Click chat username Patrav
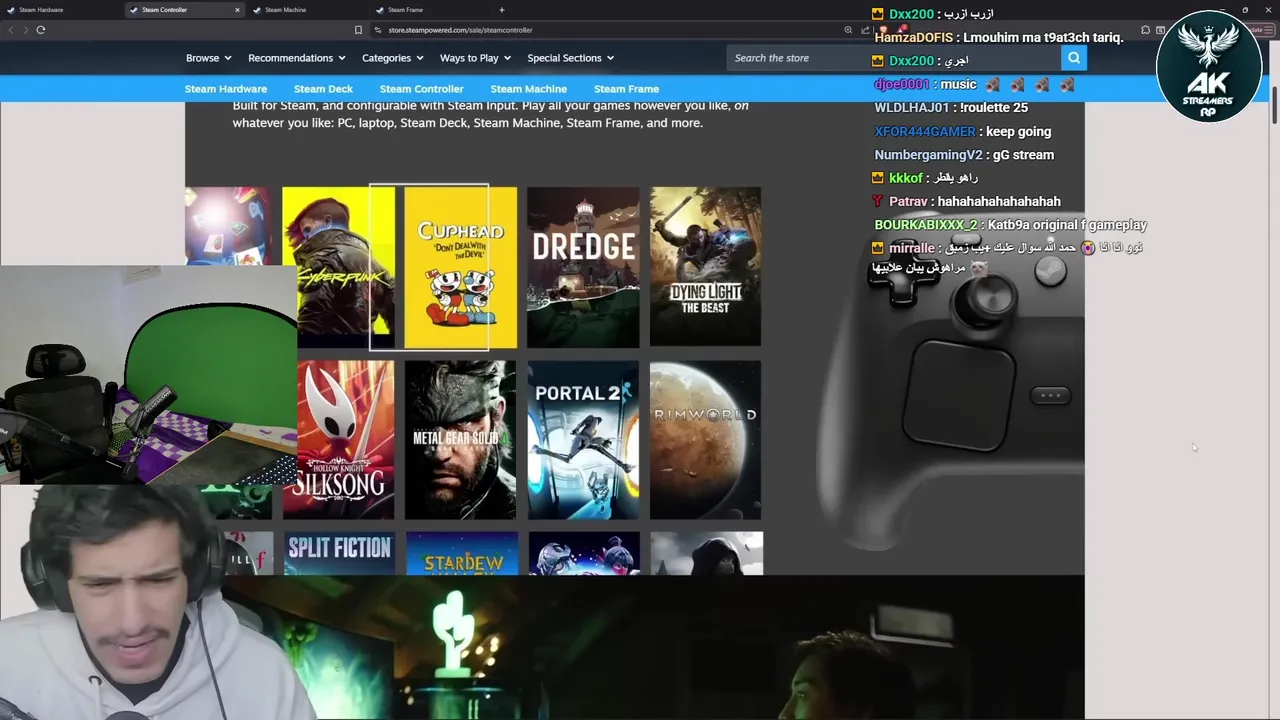Viewport: 1280px width, 720px height. [909, 201]
